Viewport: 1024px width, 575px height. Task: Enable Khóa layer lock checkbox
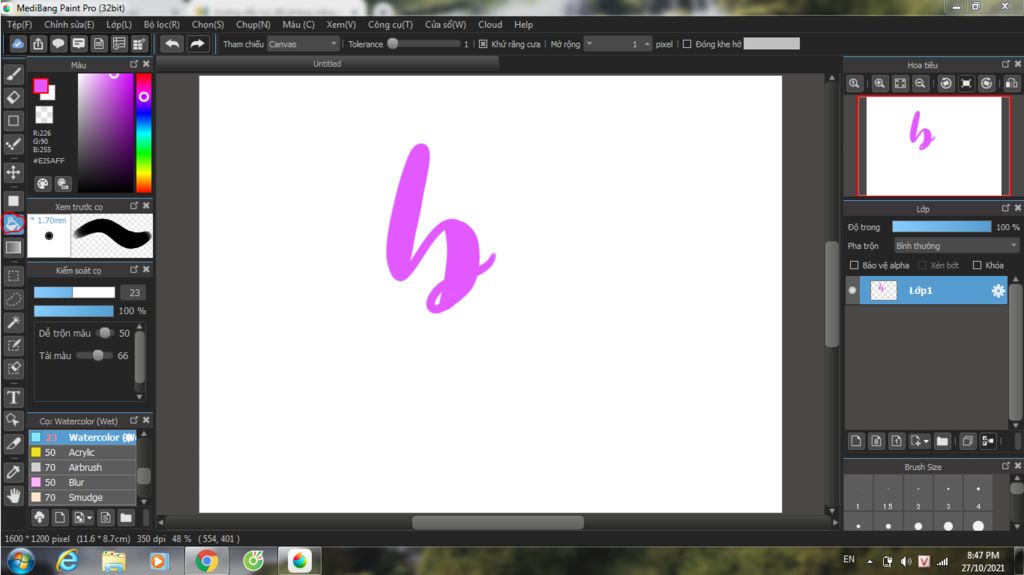[977, 265]
